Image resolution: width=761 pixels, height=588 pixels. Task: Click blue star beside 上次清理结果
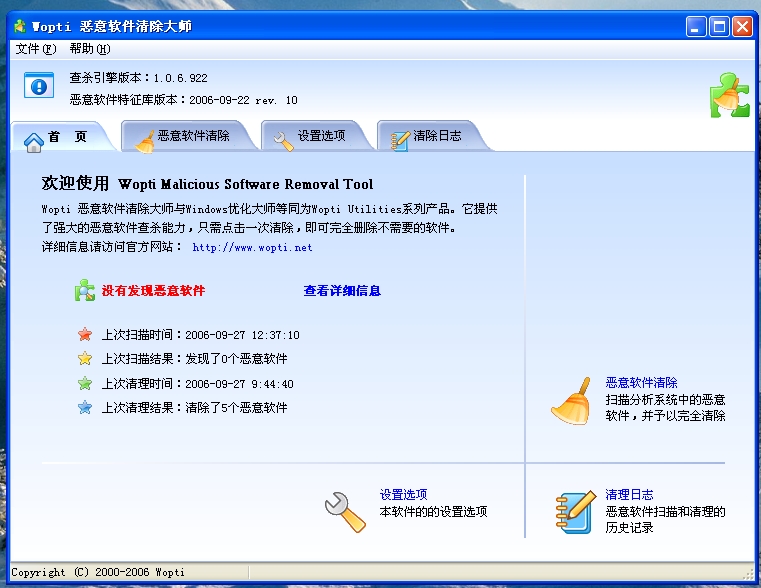point(85,407)
